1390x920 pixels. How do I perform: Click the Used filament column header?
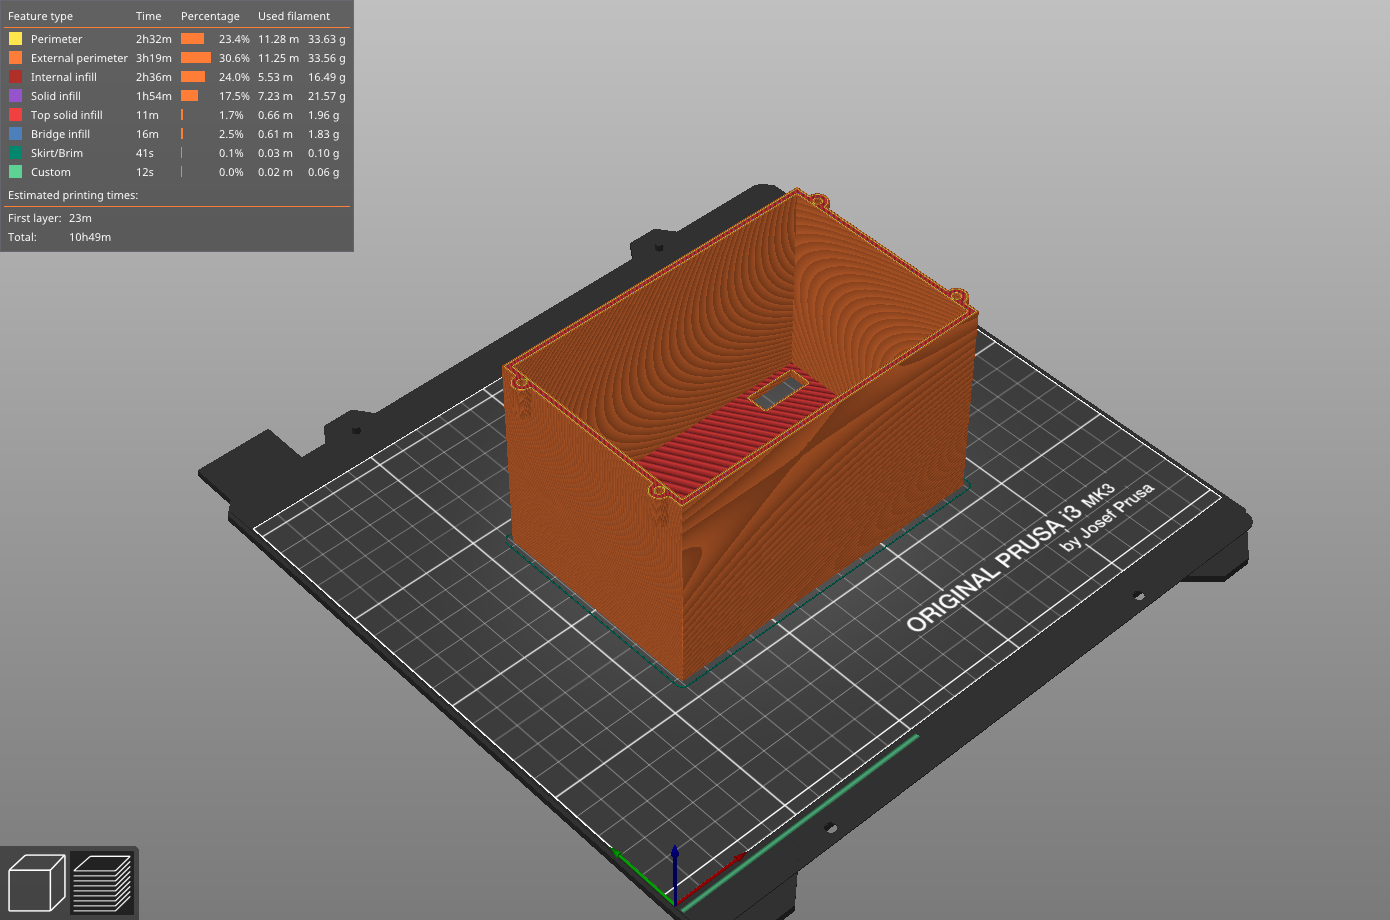tap(292, 16)
